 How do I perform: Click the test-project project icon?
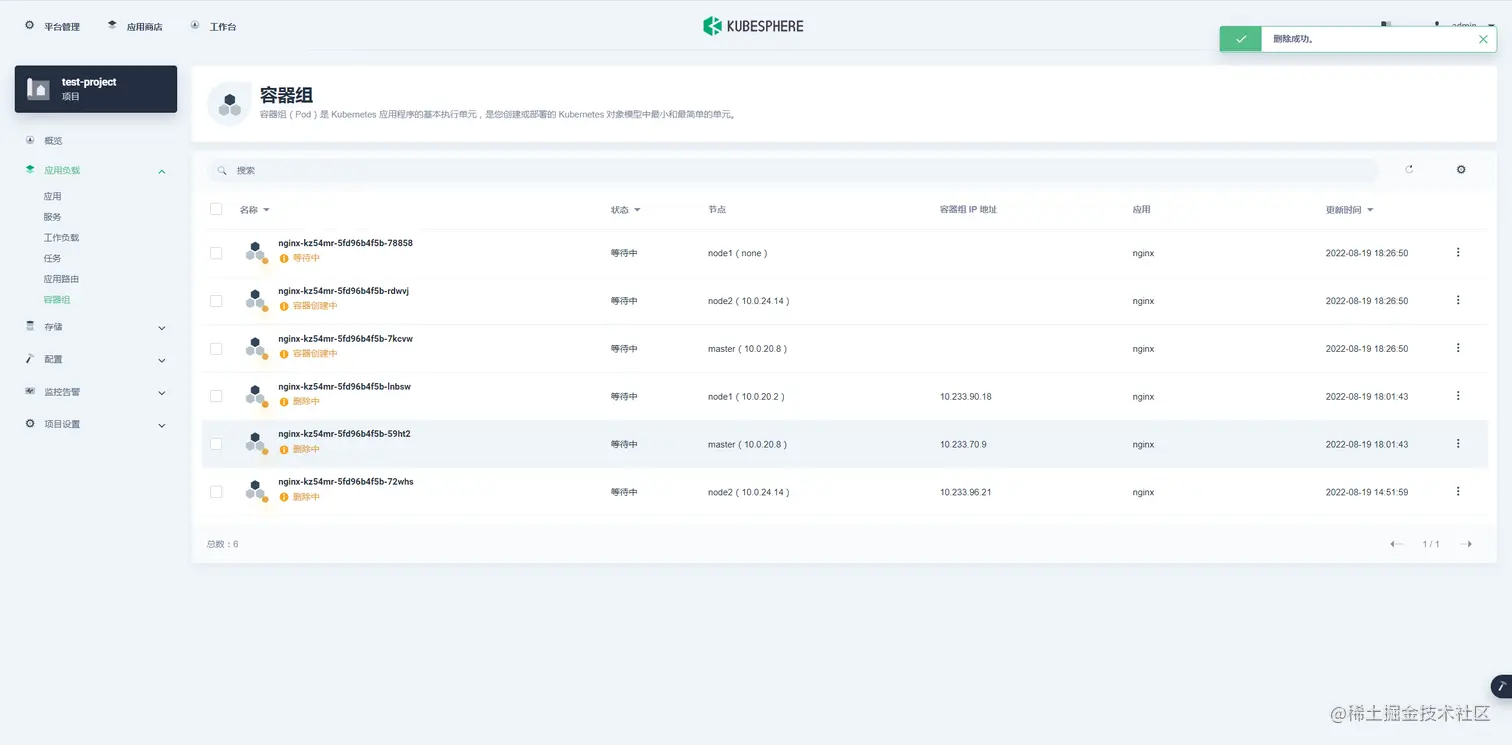click(x=38, y=89)
